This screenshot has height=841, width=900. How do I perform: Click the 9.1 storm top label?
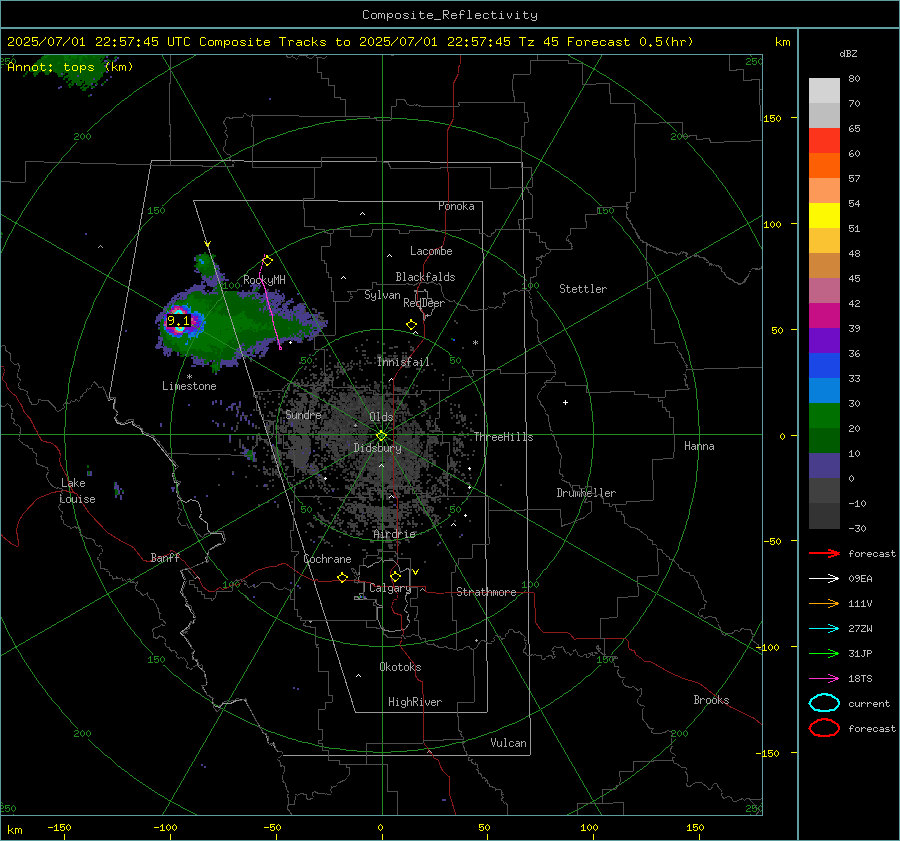178,320
